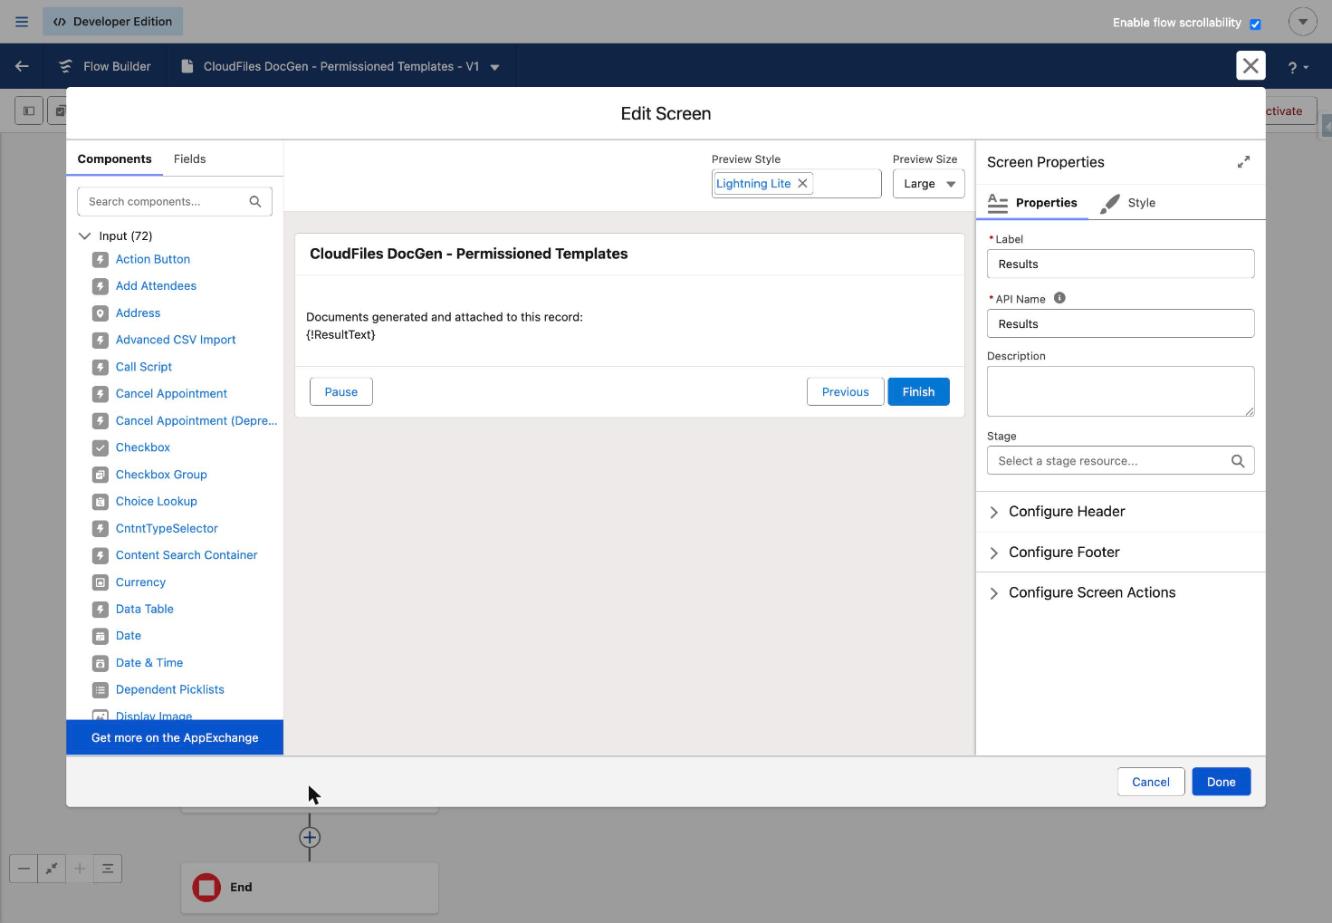Click the icon beside Choice Lookup
This screenshot has width=1332, height=923.
click(100, 502)
